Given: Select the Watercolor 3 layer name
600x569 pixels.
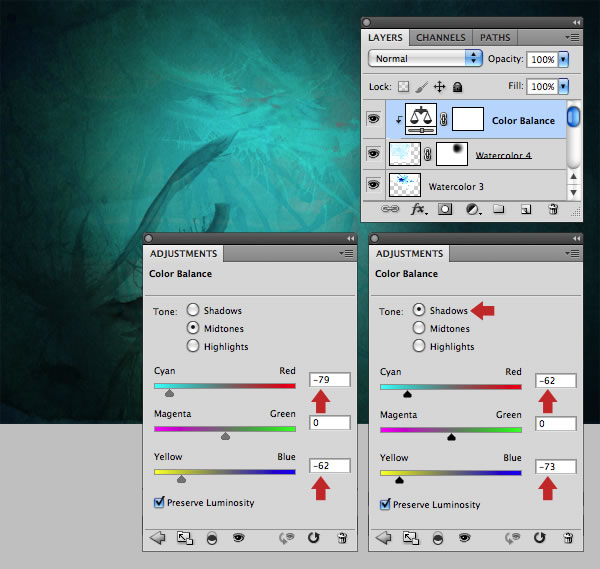Looking at the screenshot, I should (456, 187).
